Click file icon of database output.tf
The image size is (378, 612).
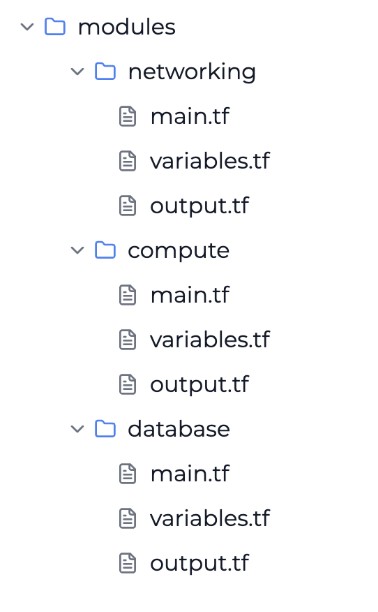tap(128, 563)
